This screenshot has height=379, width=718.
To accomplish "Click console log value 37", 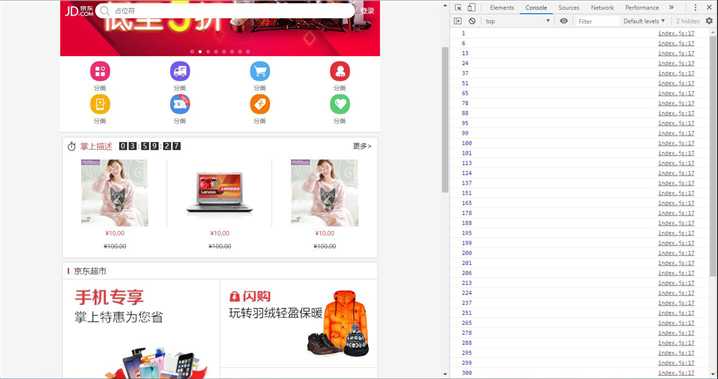I will (465, 73).
